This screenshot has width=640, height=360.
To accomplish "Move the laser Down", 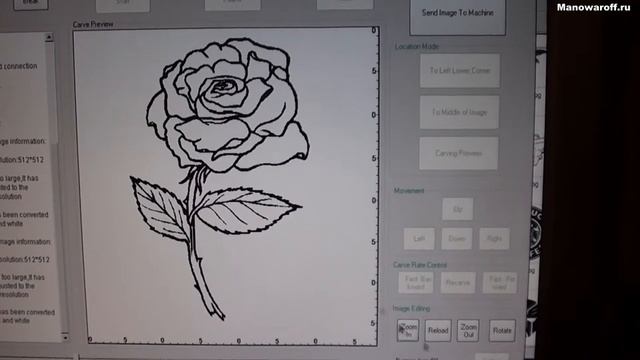I will click(x=457, y=238).
